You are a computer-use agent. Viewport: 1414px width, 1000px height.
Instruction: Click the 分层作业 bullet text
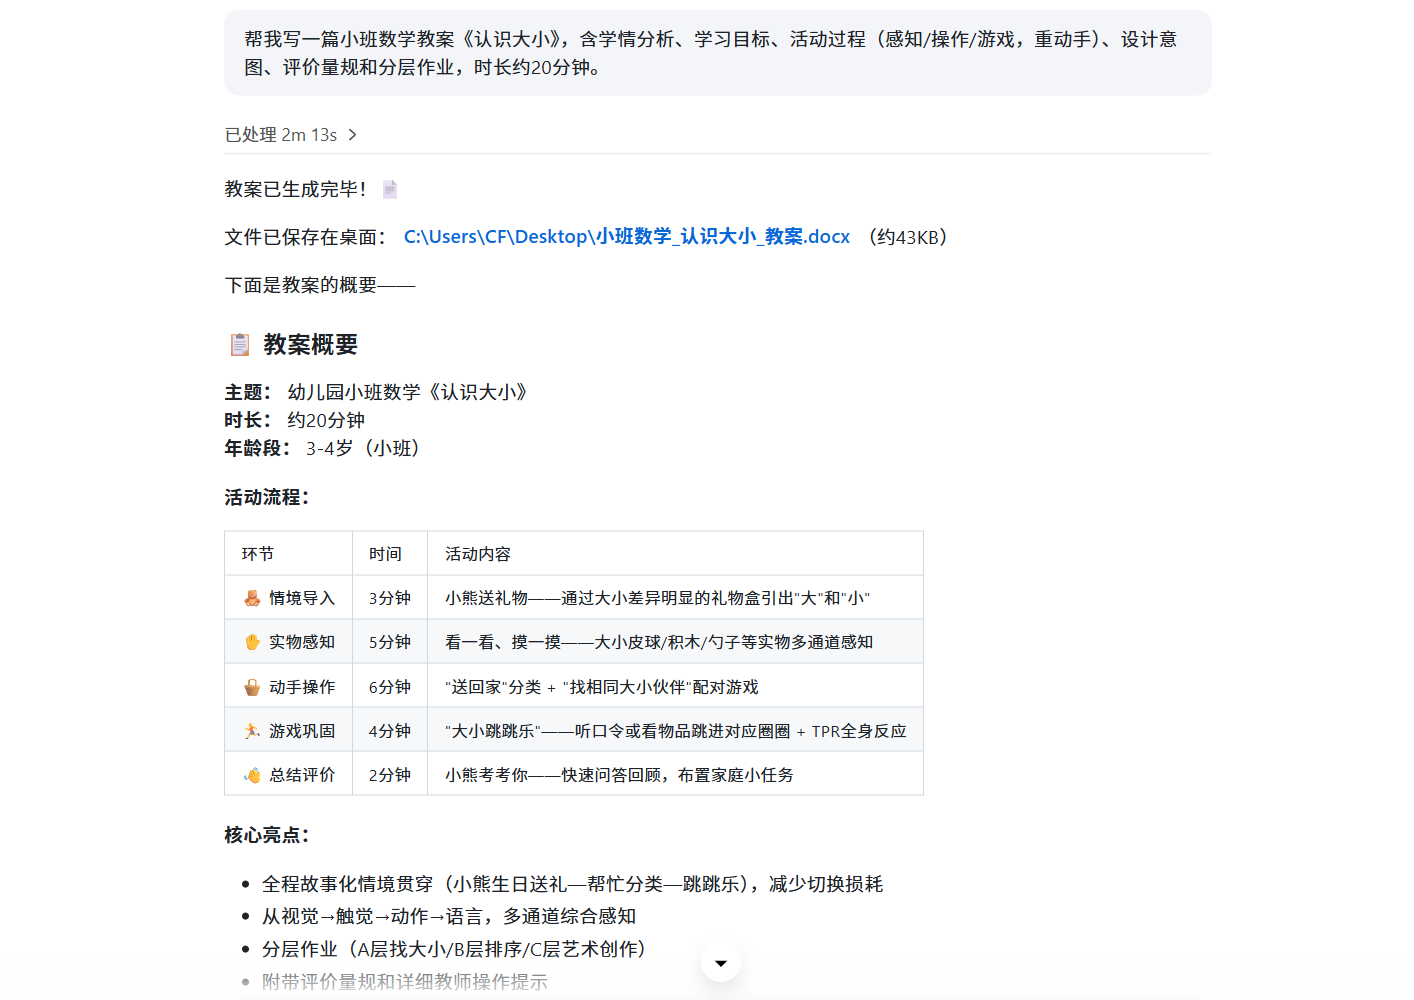(454, 949)
